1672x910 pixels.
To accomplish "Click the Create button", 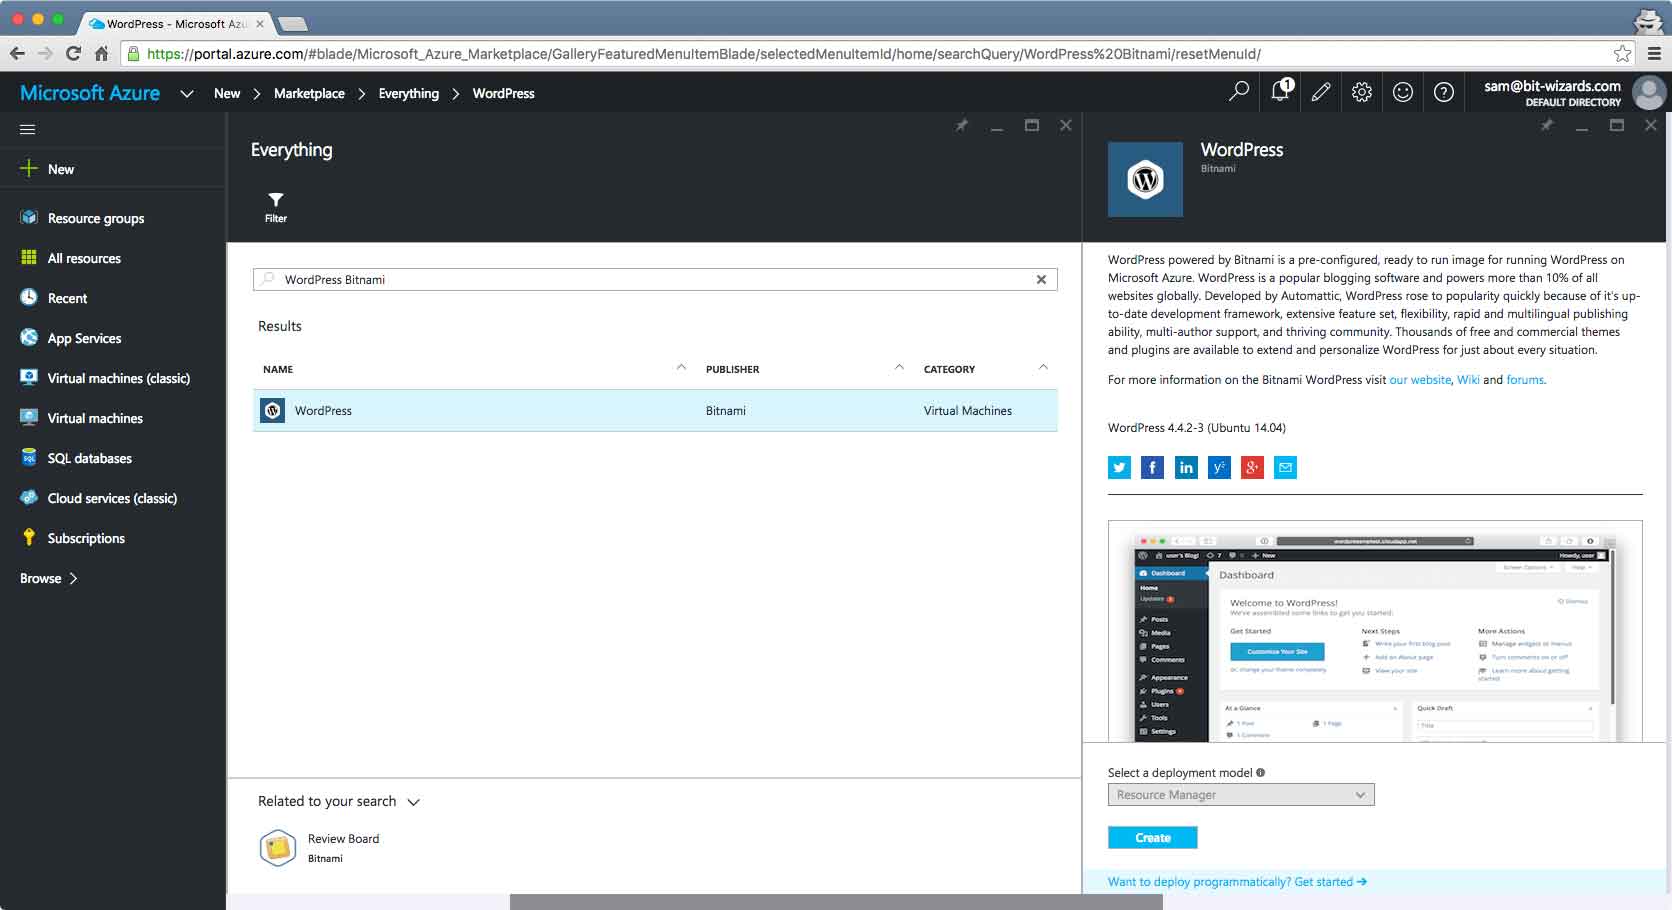I will (1152, 838).
